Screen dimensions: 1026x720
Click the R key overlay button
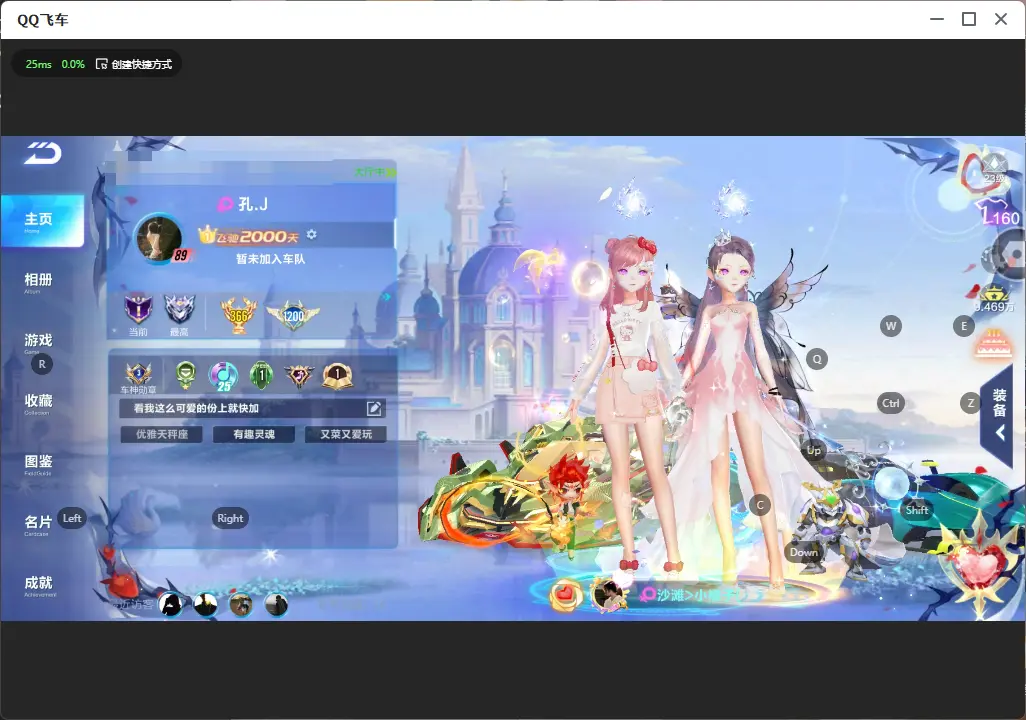pyautogui.click(x=42, y=364)
